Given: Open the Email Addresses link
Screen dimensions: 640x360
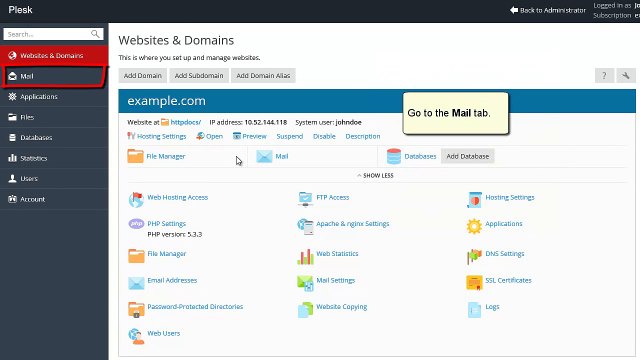Looking at the screenshot, I should (172, 280).
